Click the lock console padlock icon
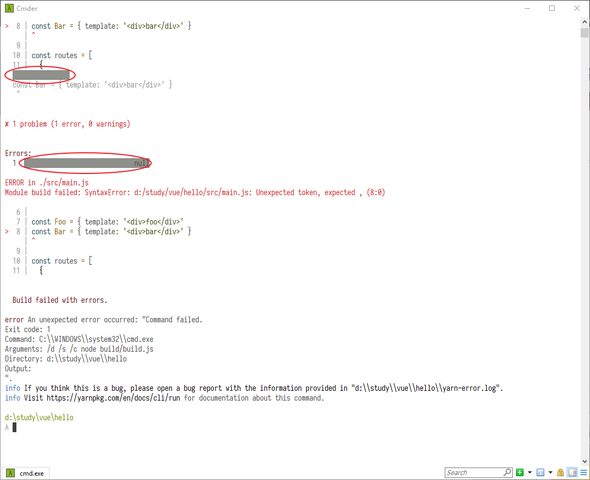Screen dimensions: 590x480 (560, 472)
